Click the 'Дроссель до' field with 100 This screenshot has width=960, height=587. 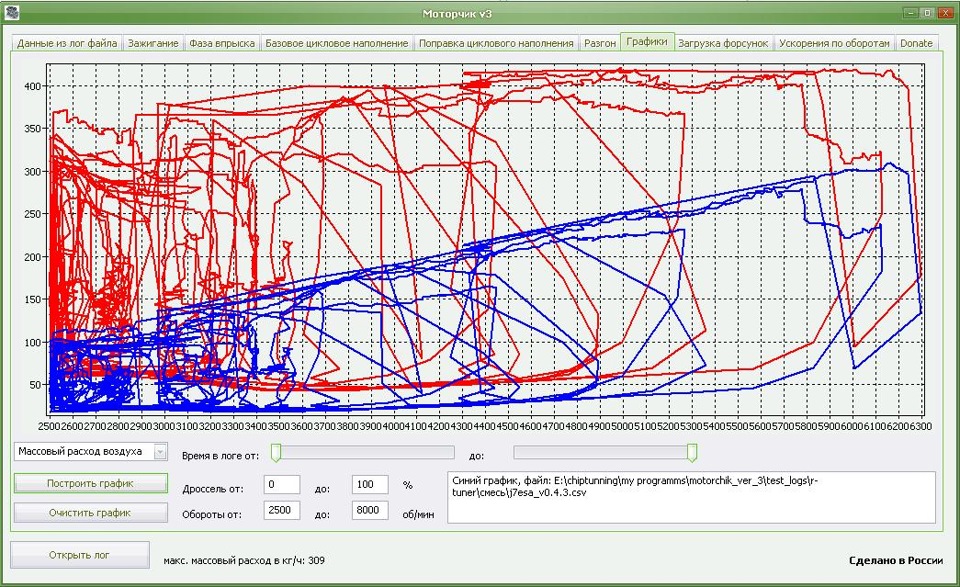pos(370,484)
